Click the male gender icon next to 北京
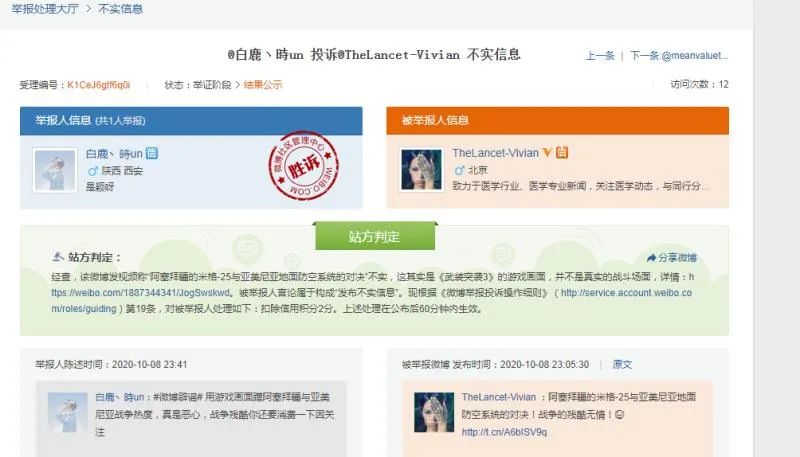The image size is (800, 457). click(x=459, y=170)
